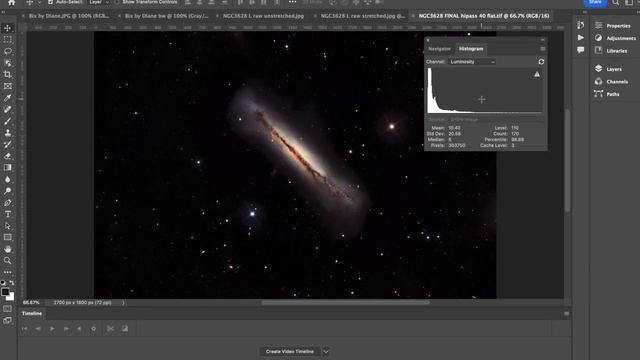The image size is (640, 360).
Task: Switch to NGC3628 L raw unstretched.jpg tab
Action: click(263, 16)
